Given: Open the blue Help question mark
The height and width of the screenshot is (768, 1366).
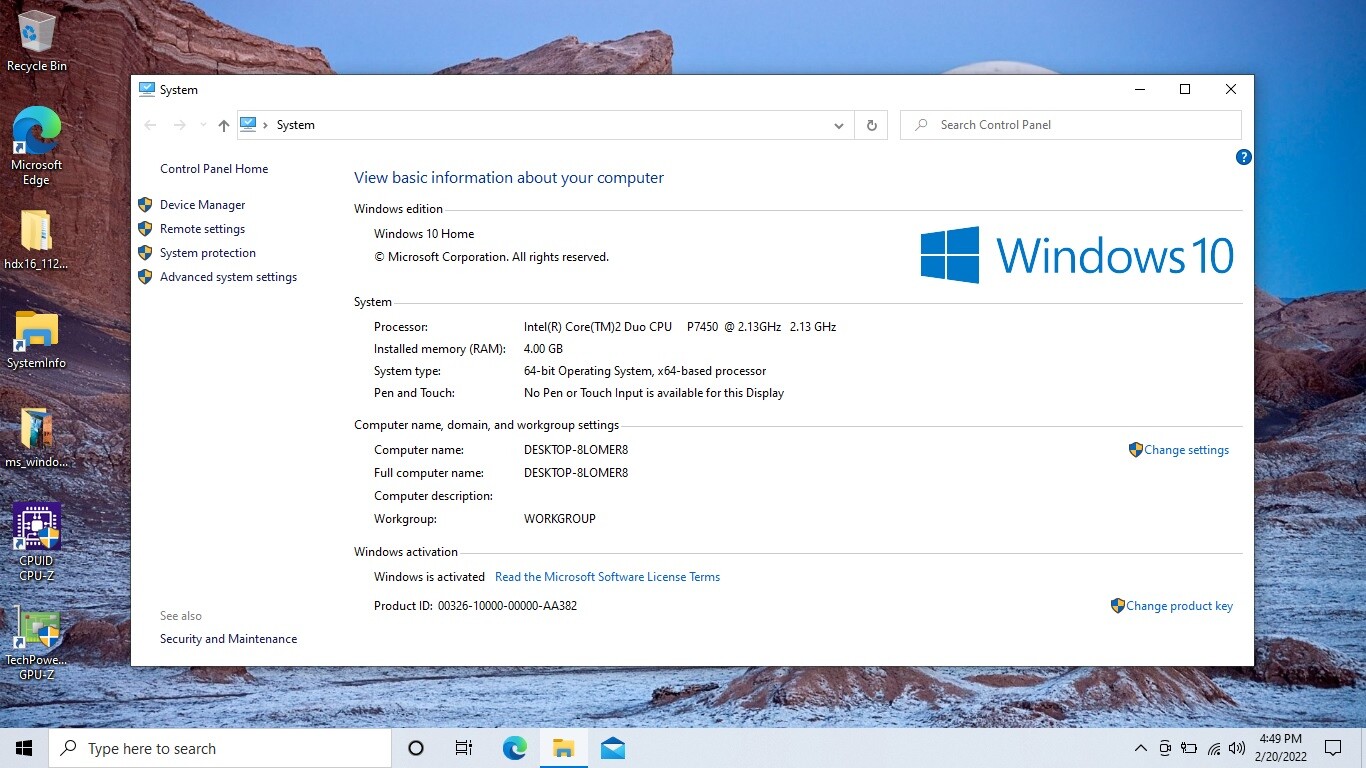Looking at the screenshot, I should (x=1243, y=157).
